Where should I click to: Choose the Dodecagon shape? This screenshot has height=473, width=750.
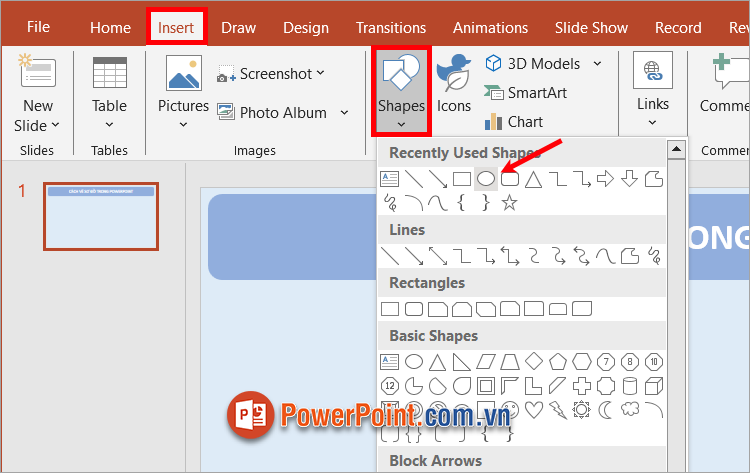(390, 385)
